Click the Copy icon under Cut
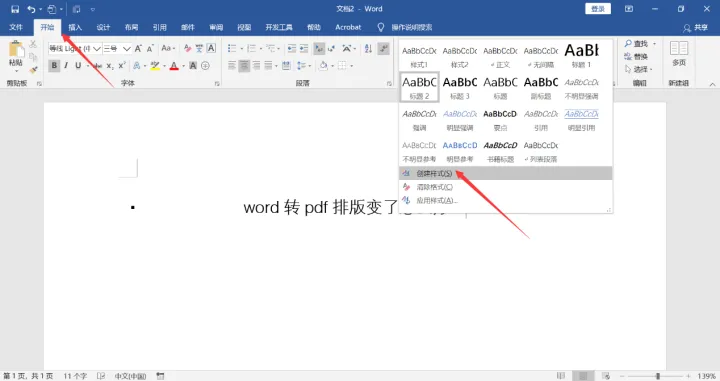Viewport: 720px width, 381px height. pyautogui.click(x=33, y=57)
